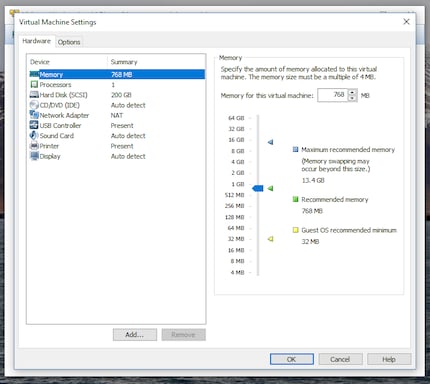Click the Sound Card icon

click(34, 135)
